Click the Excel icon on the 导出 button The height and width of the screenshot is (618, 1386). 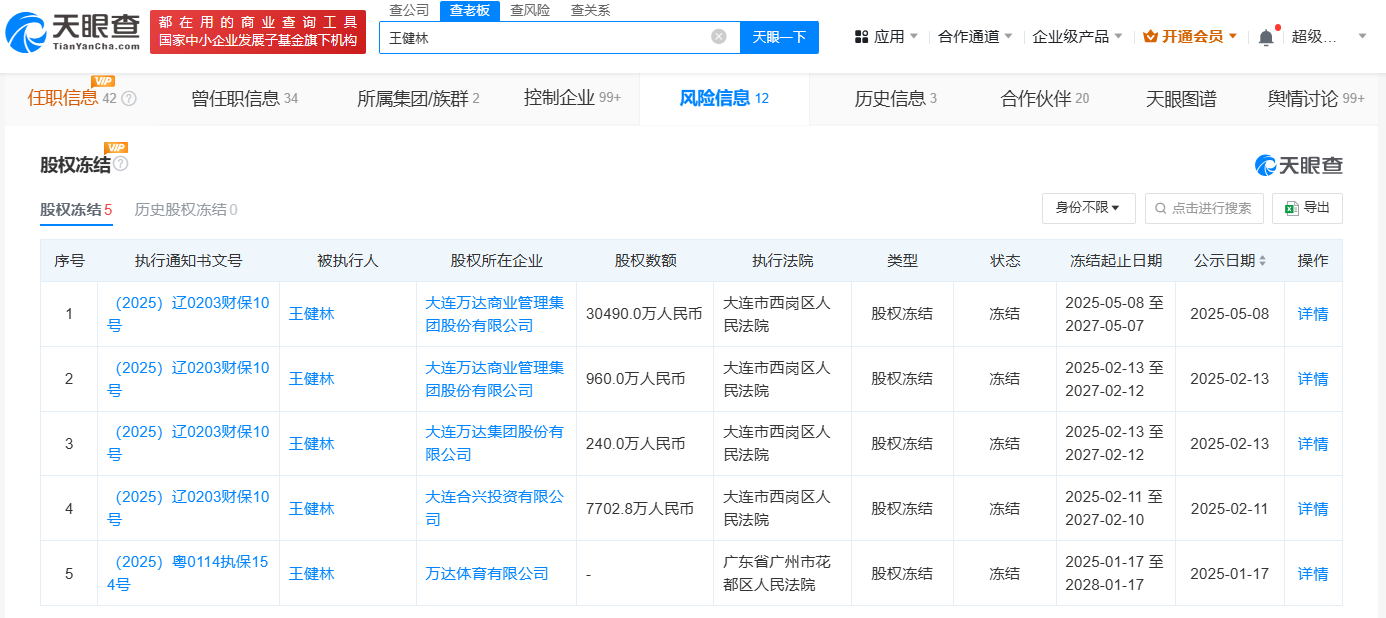pos(1292,208)
